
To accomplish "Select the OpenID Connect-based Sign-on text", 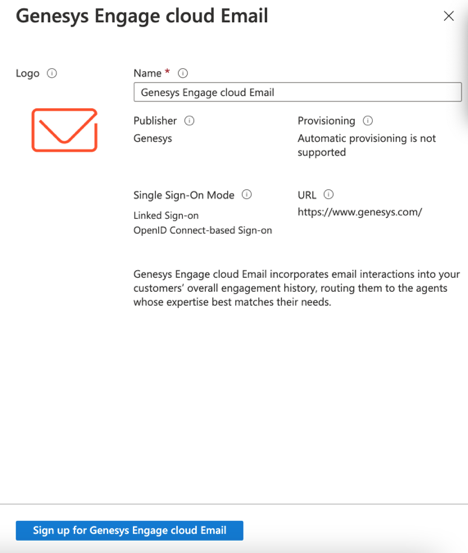I will tap(203, 230).
